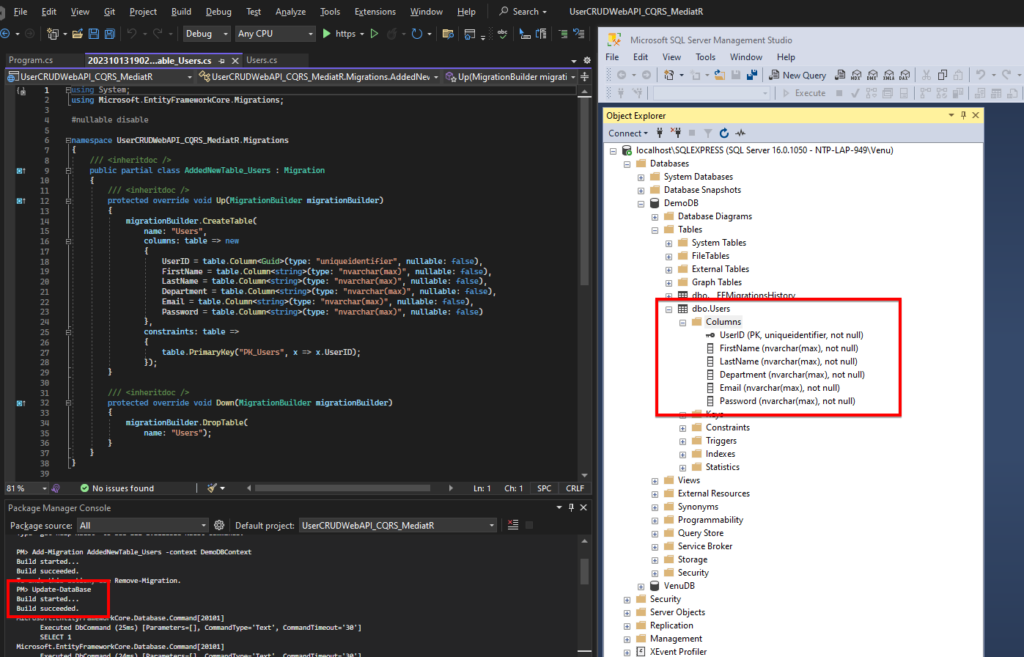Click Refresh icon in Object Explorer toolbar
This screenshot has width=1024, height=657.
point(724,133)
